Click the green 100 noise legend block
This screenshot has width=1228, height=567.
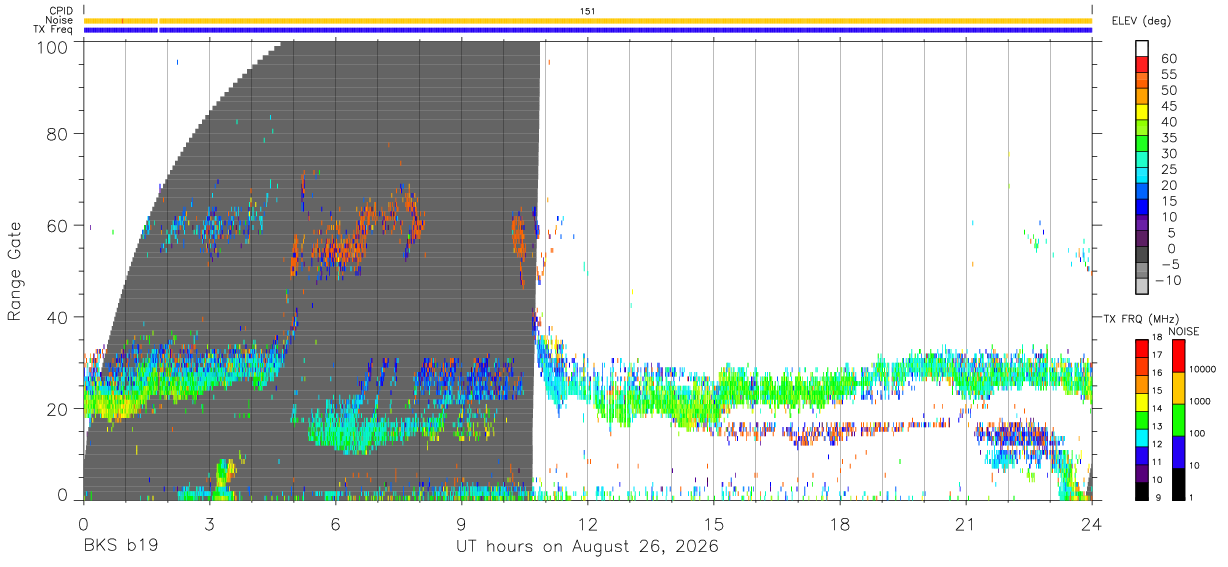[1177, 419]
